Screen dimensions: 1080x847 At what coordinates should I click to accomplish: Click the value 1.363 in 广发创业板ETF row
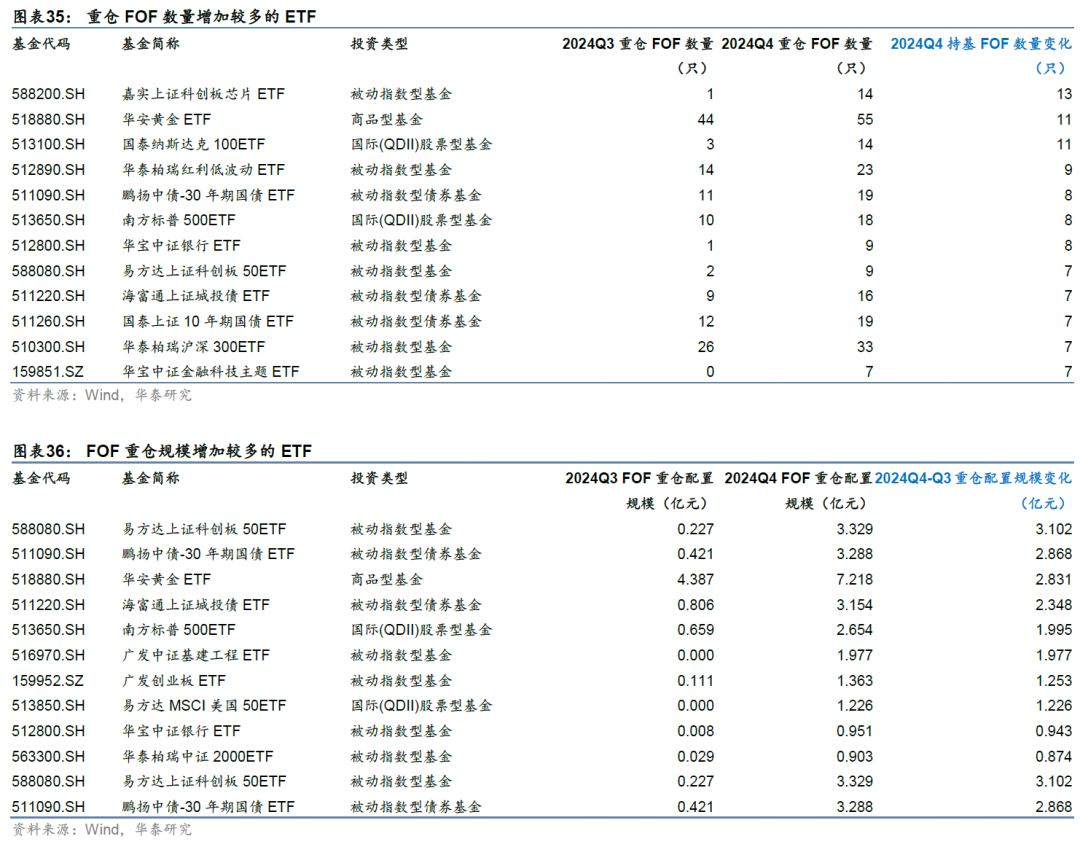[x=854, y=681]
